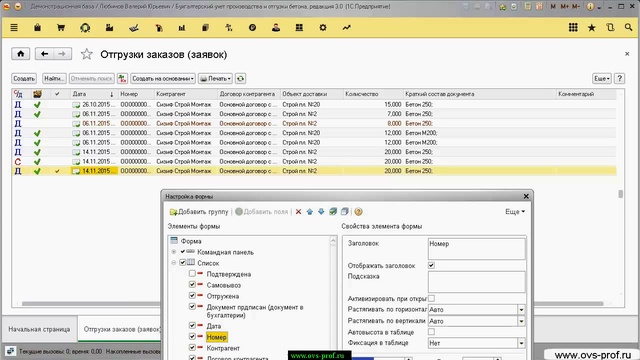640x360 pixels.
Task: Click Контрагент column header
Action: (x=186, y=94)
